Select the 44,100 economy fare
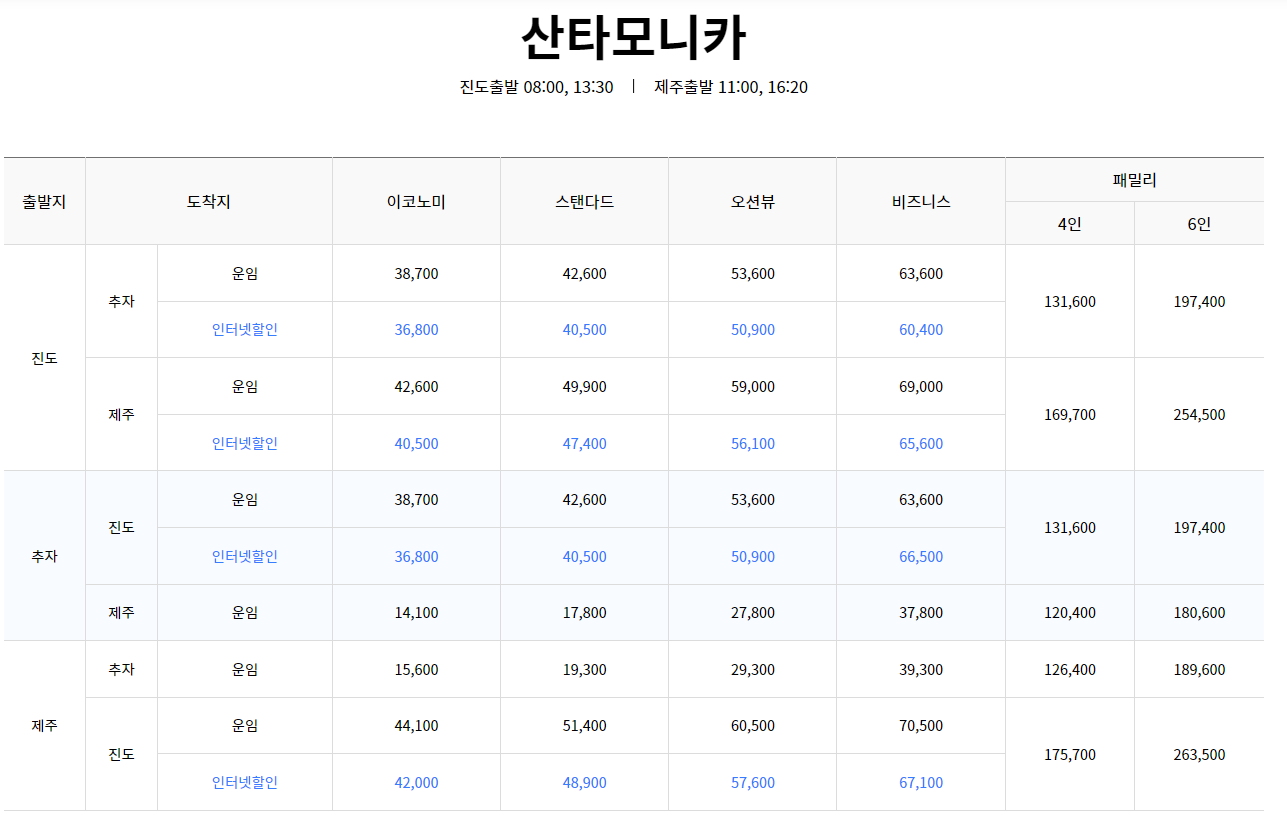 click(416, 726)
